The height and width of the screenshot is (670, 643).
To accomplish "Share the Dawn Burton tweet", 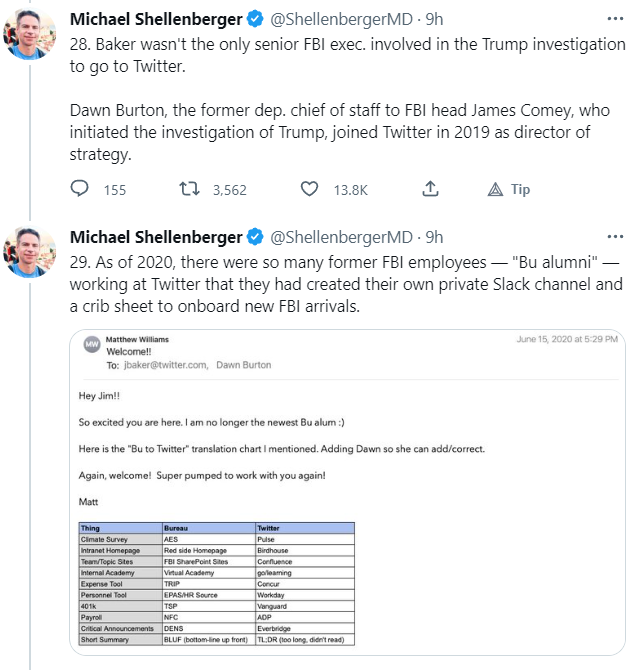I will point(430,189).
